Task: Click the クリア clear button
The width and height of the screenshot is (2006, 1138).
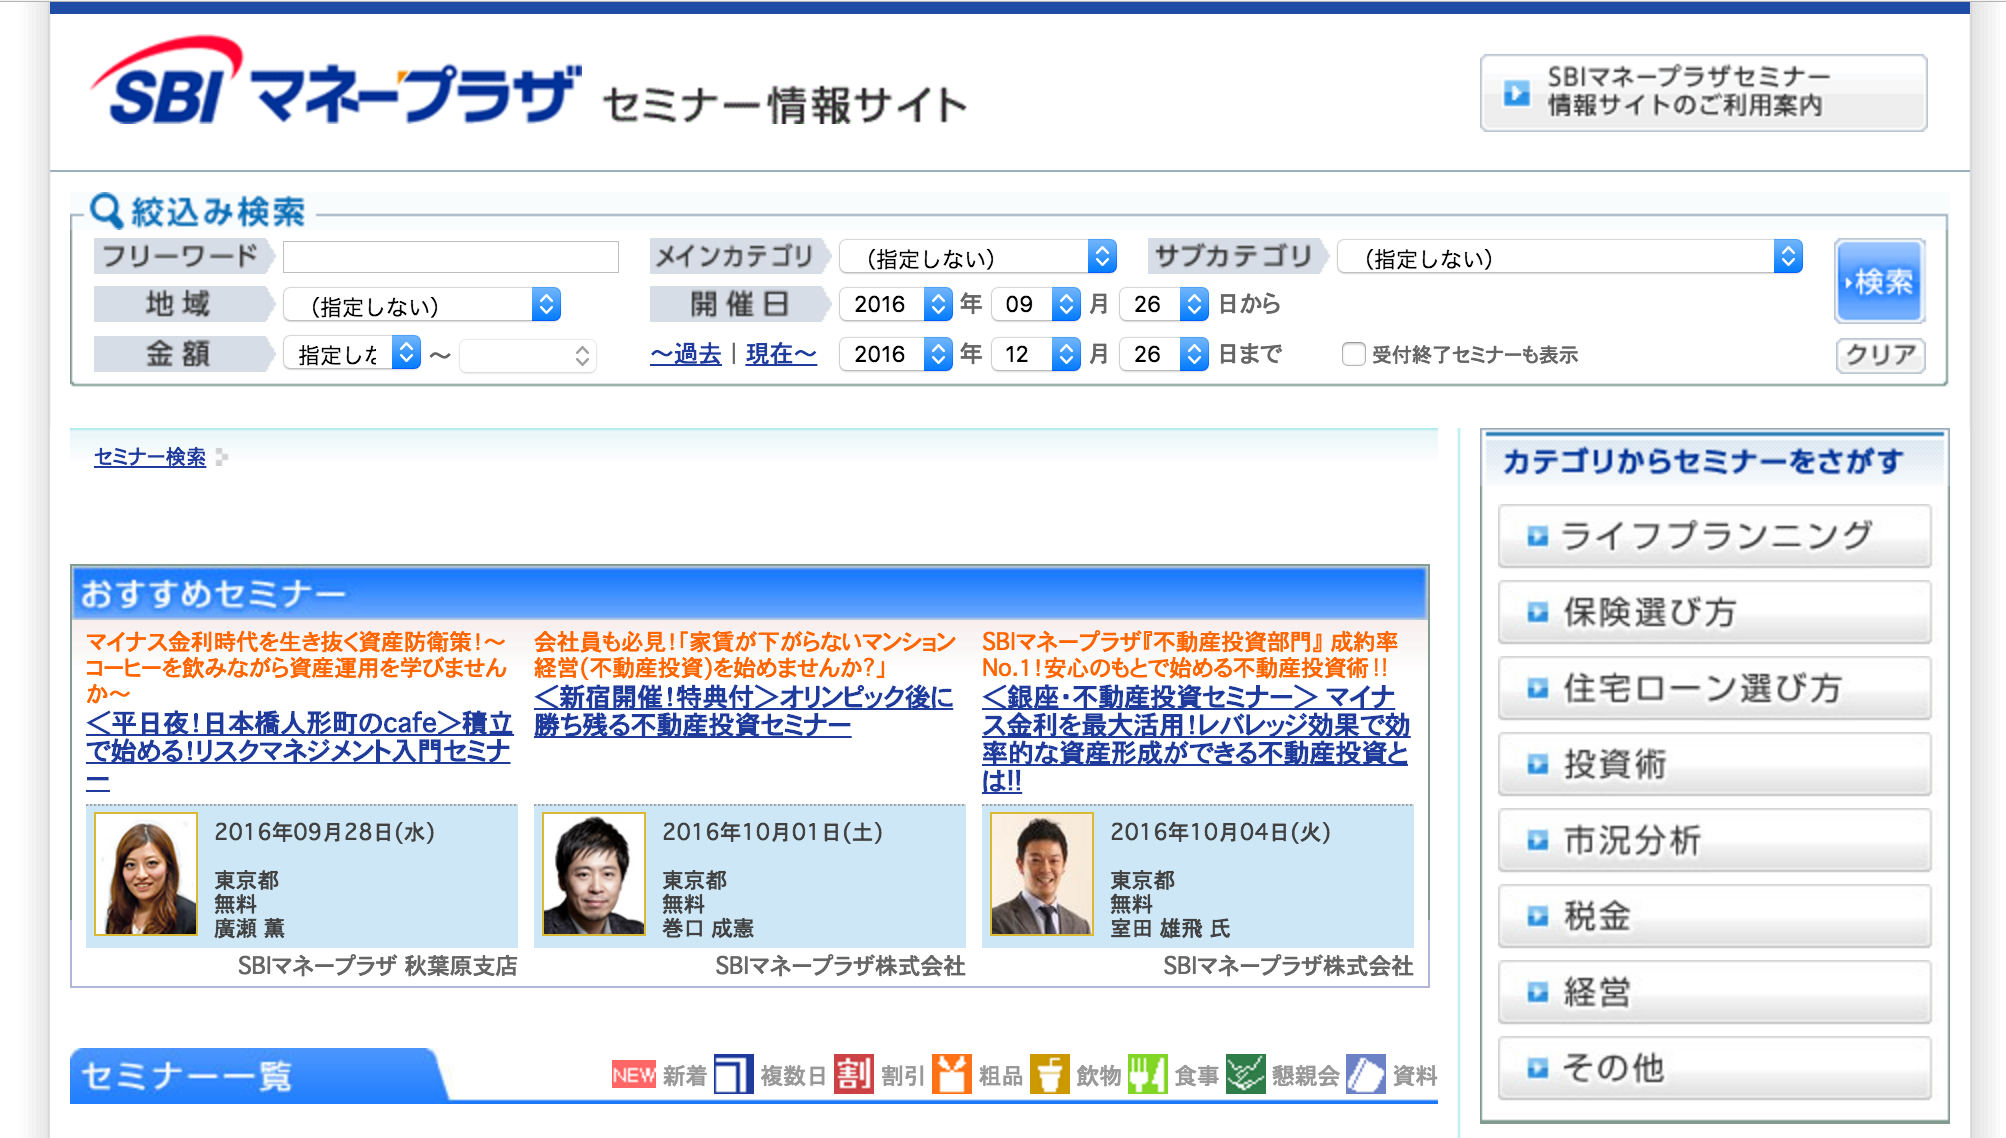Action: [1880, 355]
